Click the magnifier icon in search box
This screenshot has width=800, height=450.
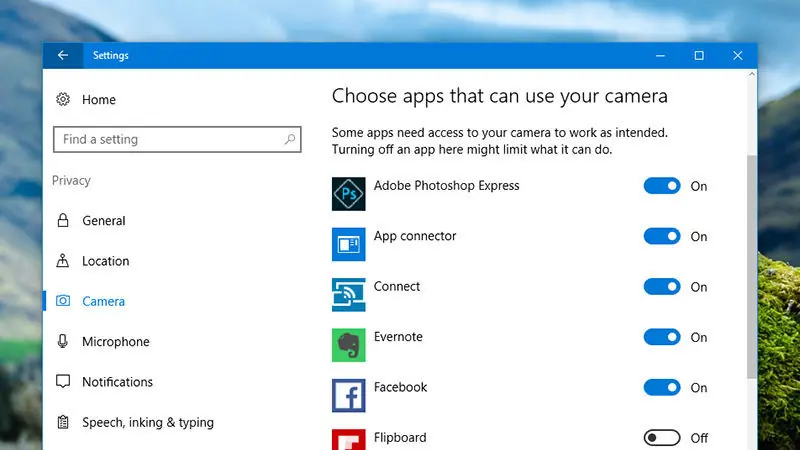click(290, 139)
